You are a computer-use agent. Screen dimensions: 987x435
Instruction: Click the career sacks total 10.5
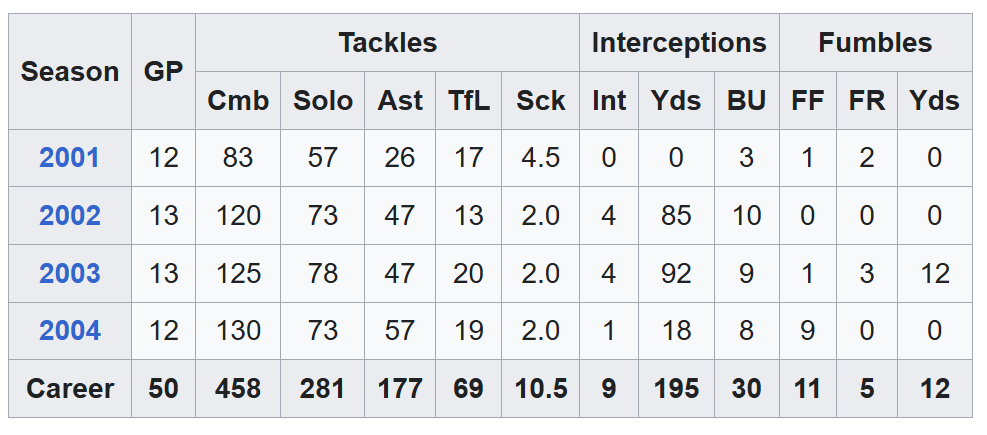(x=541, y=388)
